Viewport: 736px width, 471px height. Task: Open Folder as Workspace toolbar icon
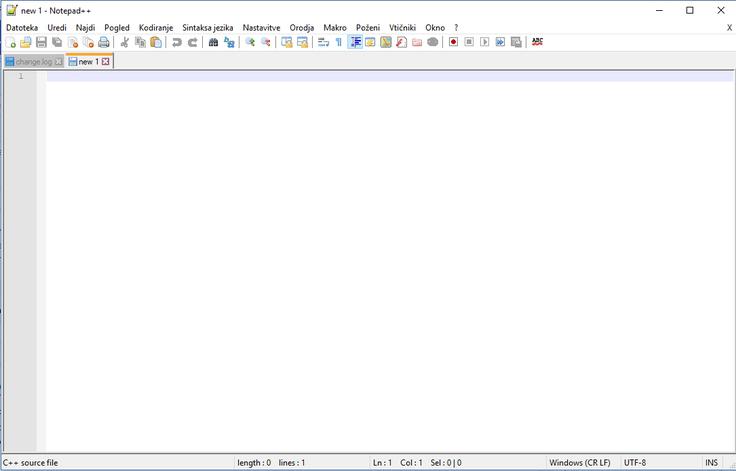pyautogui.click(x=417, y=42)
